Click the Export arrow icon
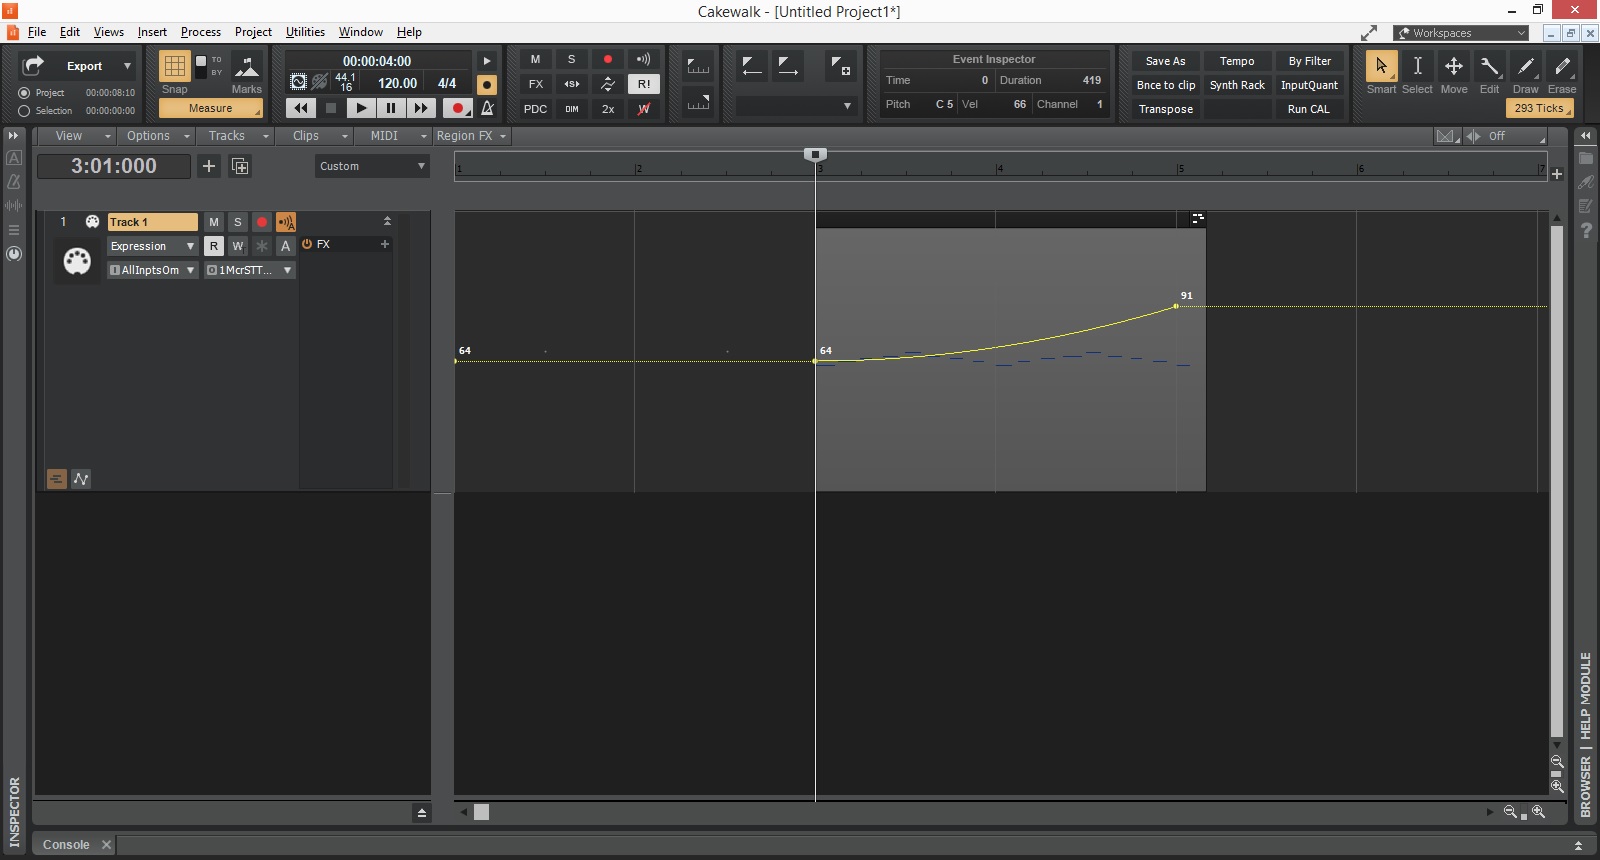This screenshot has width=1600, height=860. tap(33, 65)
